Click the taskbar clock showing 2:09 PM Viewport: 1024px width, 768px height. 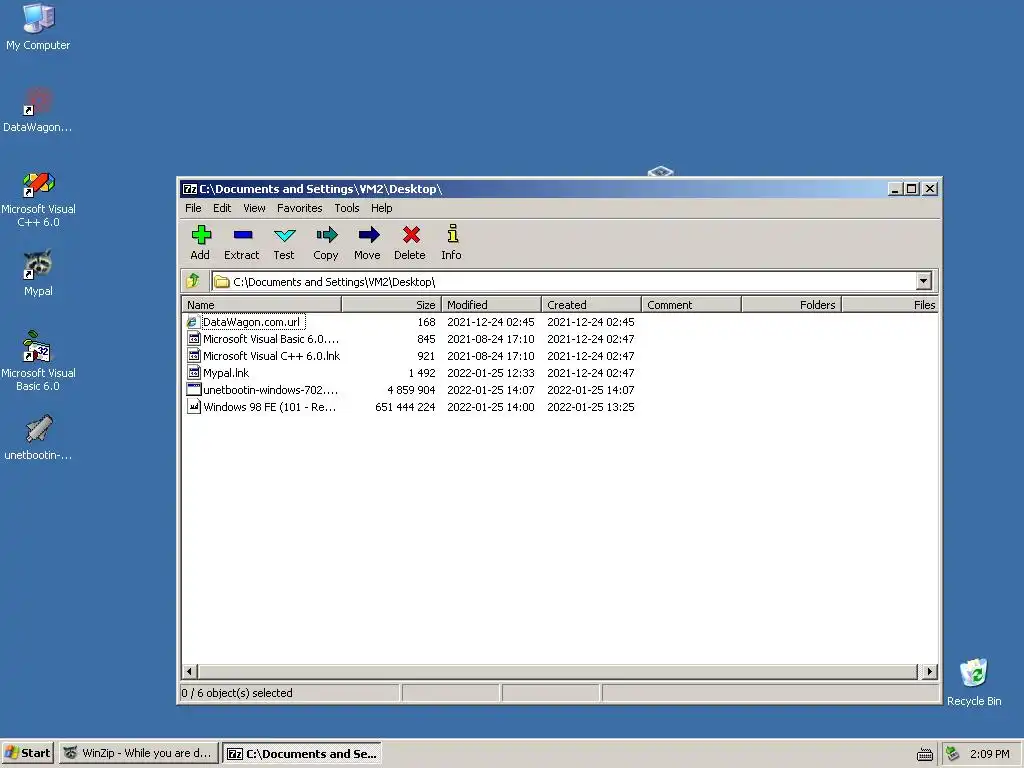[x=989, y=754]
